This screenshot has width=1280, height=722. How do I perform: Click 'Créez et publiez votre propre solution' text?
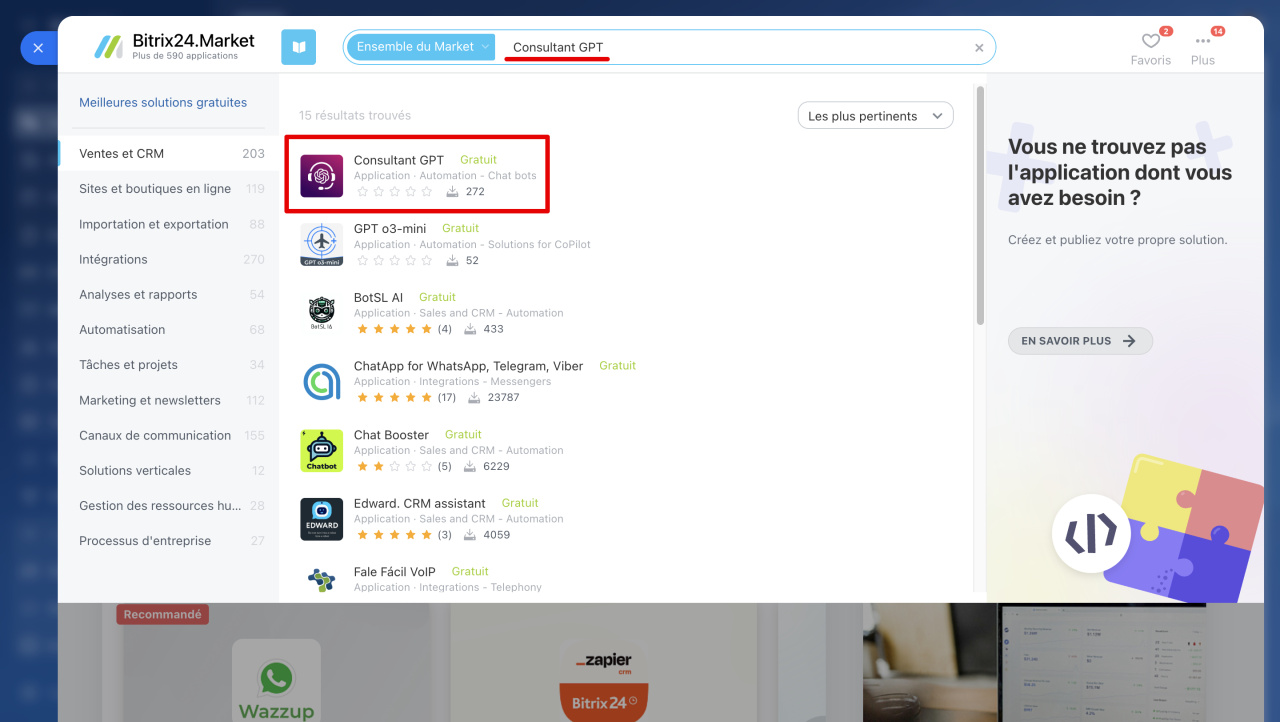point(1117,240)
